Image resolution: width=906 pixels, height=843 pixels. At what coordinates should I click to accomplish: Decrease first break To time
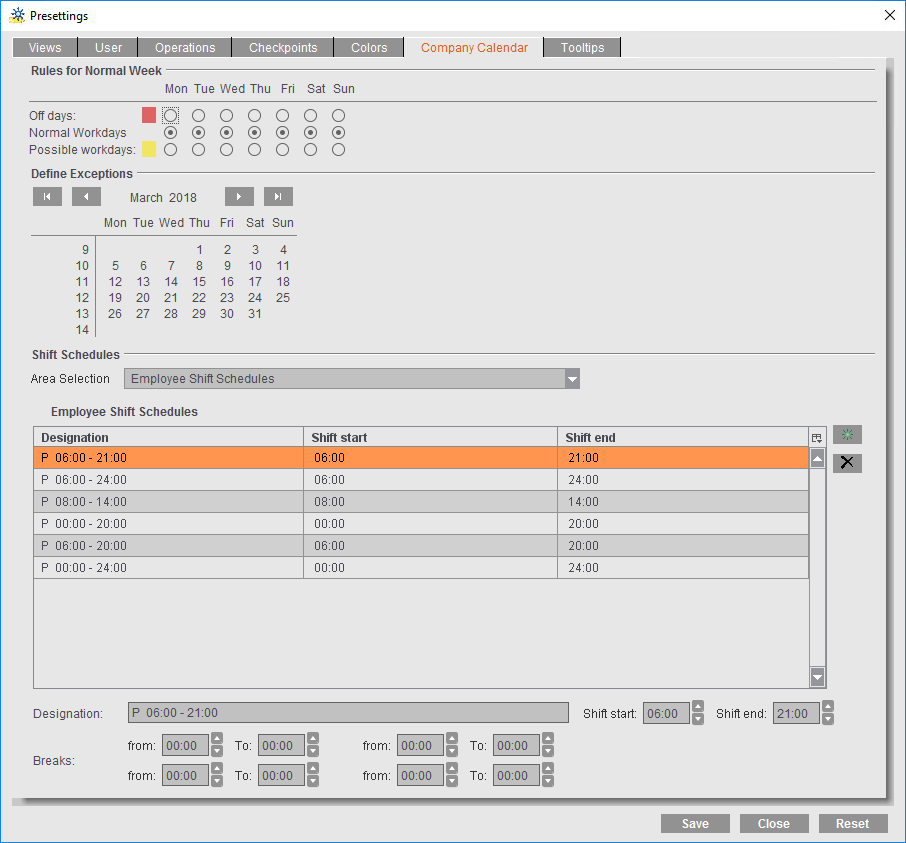pyautogui.click(x=313, y=751)
